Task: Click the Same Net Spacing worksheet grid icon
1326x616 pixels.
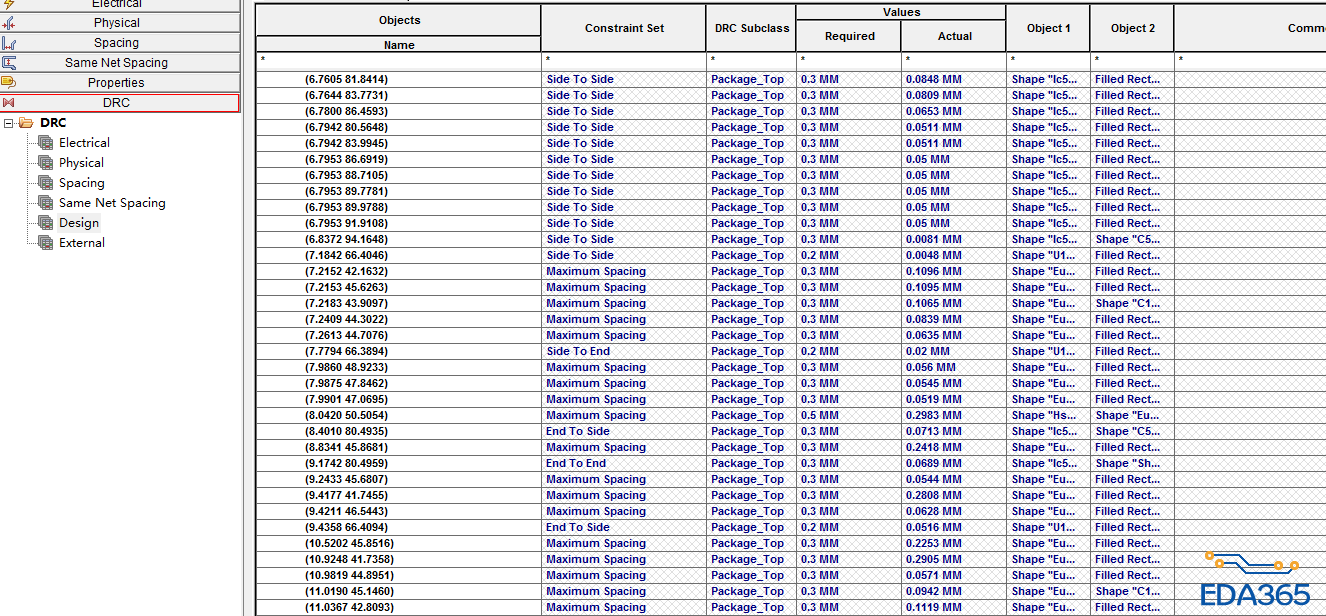Action: (45, 203)
